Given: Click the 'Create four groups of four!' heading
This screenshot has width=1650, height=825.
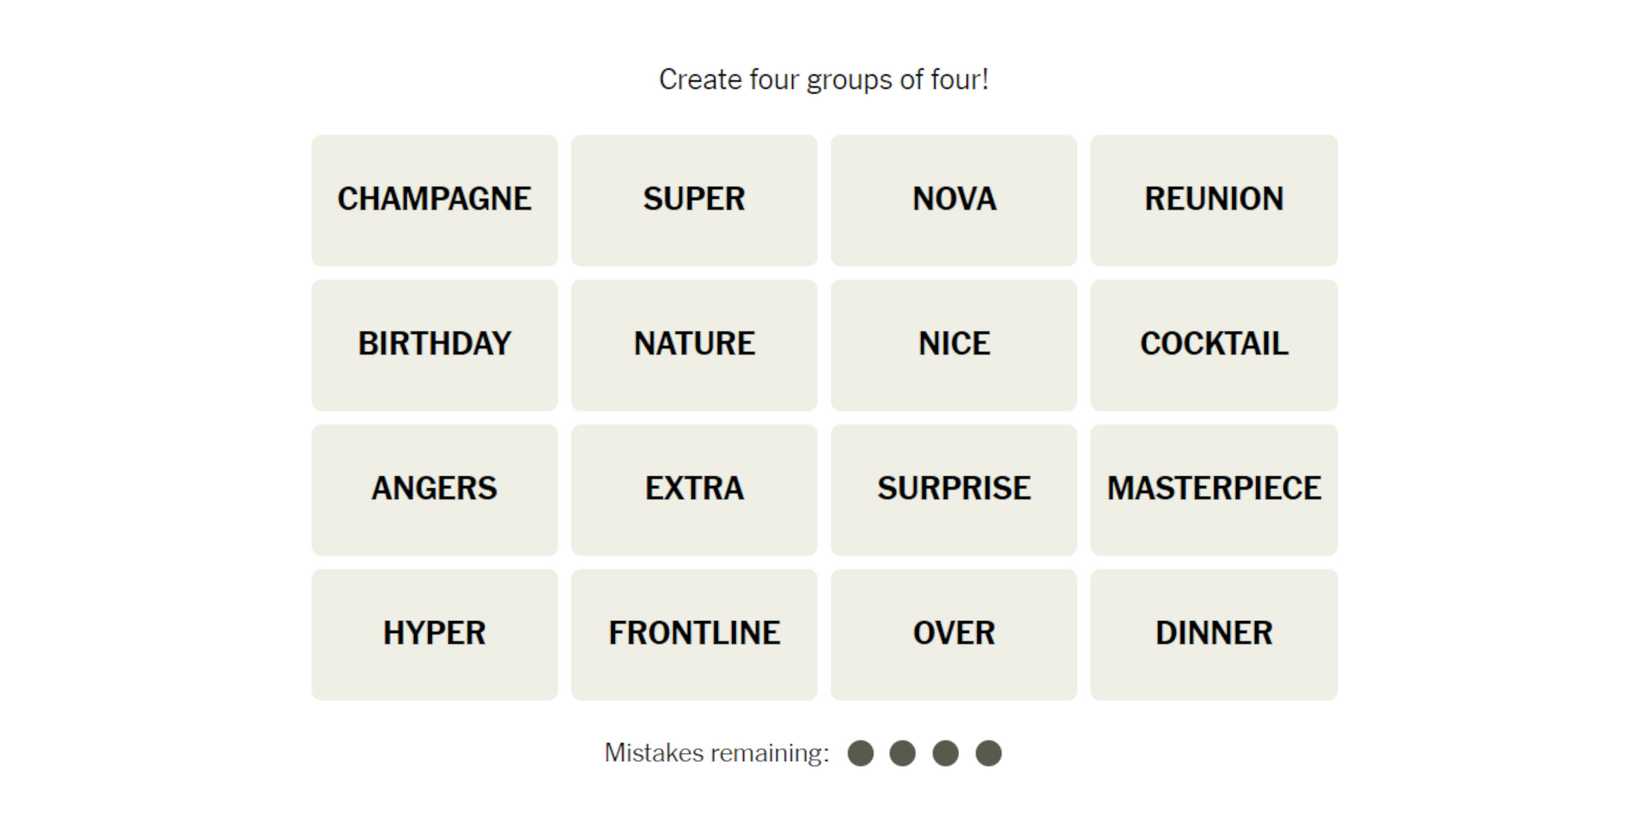Looking at the screenshot, I should pyautogui.click(x=824, y=80).
